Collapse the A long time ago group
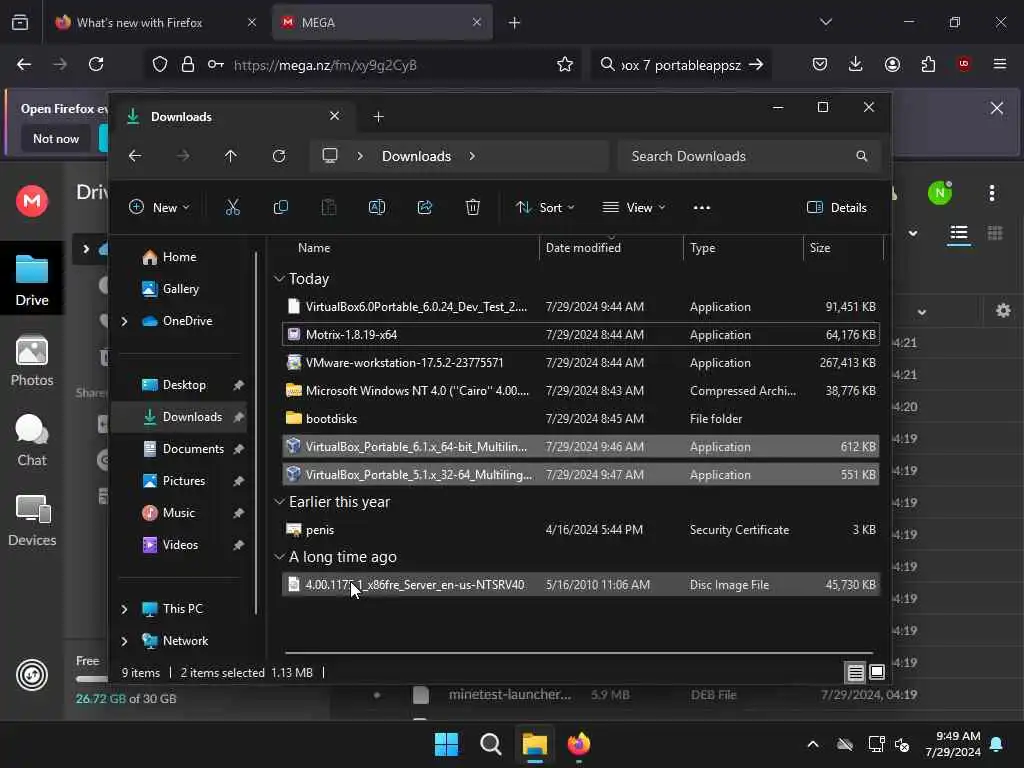The image size is (1024, 768). 280,556
